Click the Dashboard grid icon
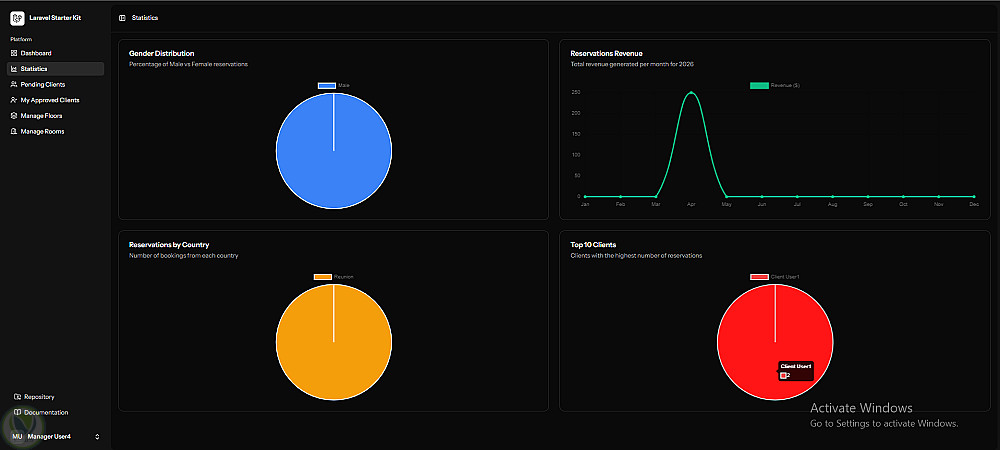 [x=14, y=53]
